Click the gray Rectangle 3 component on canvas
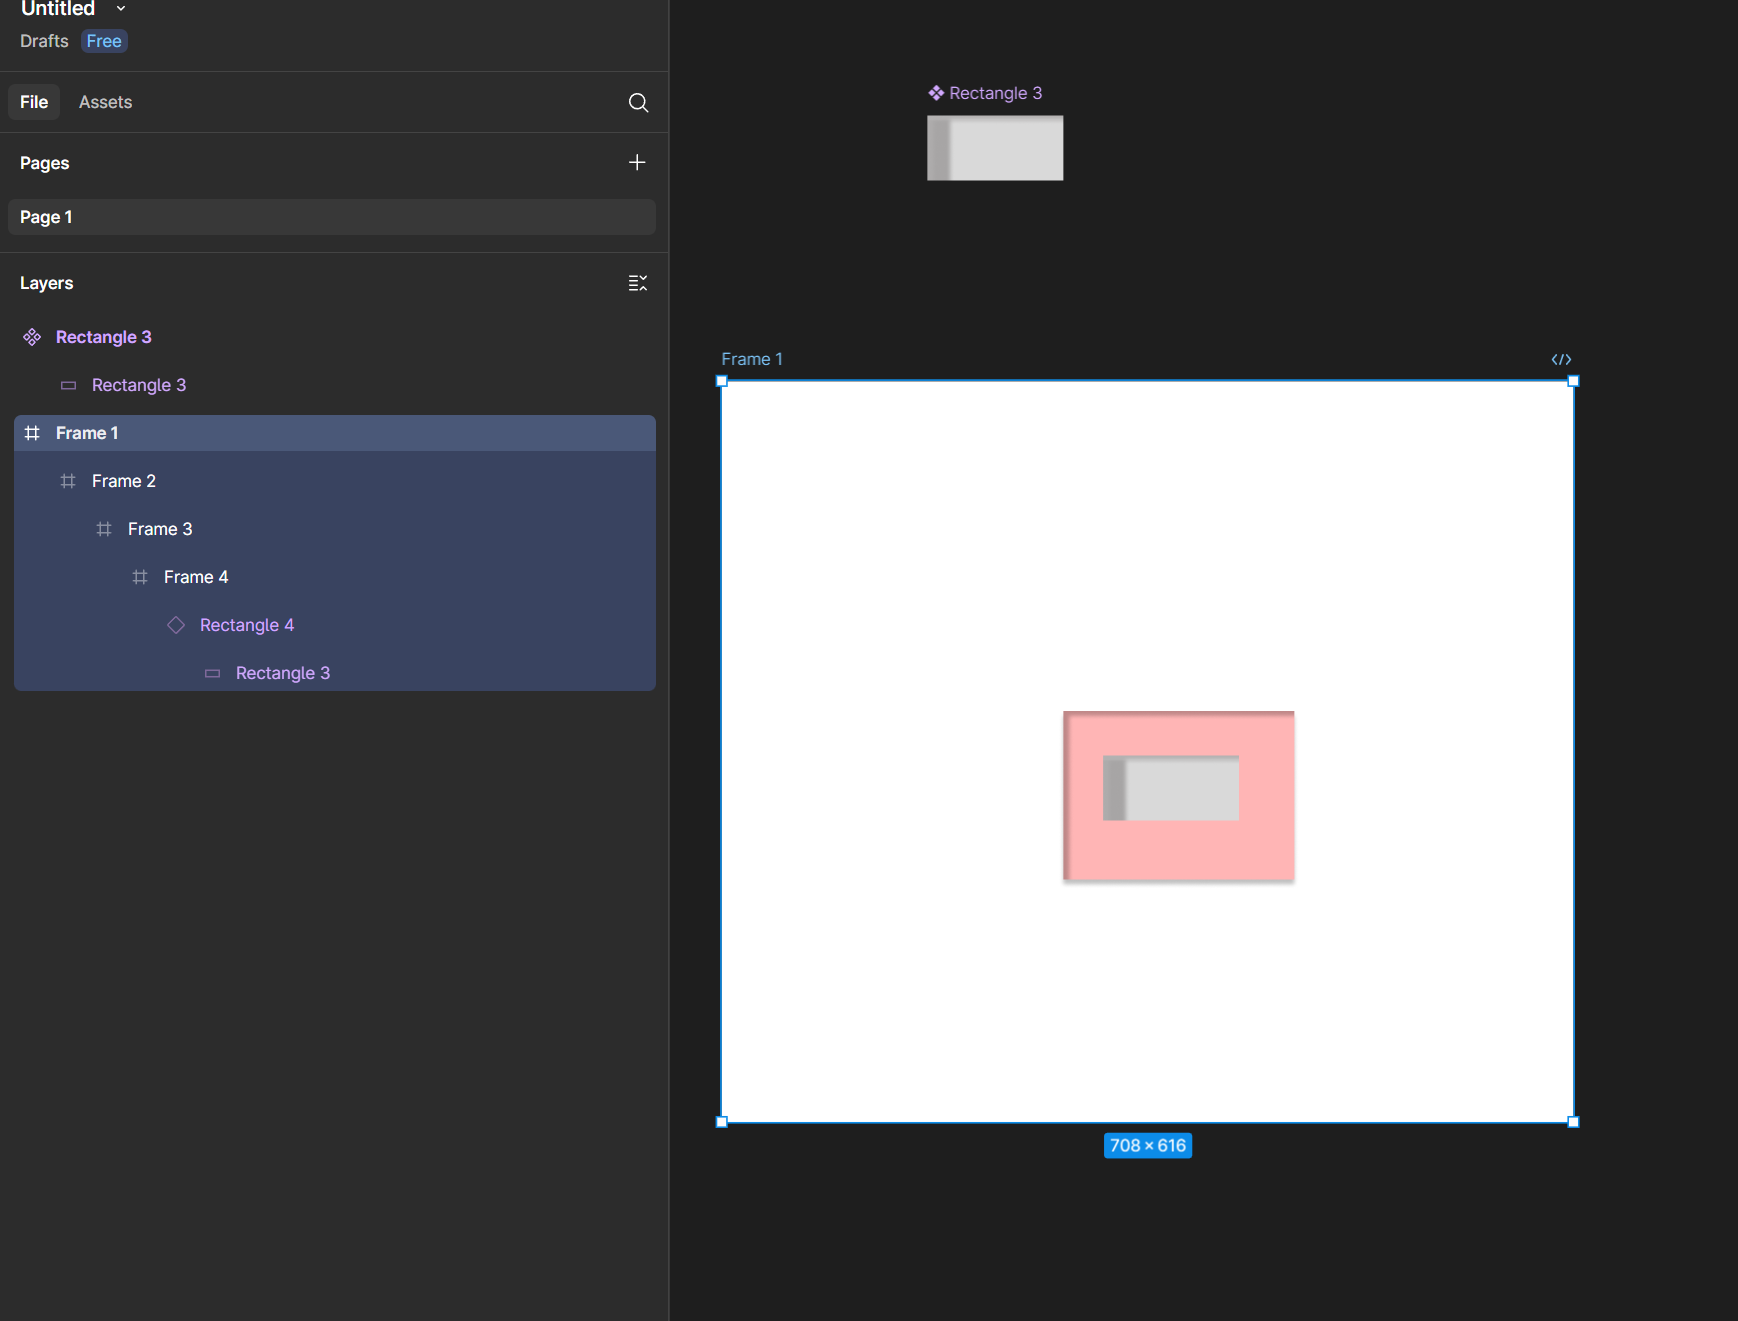 [x=995, y=148]
